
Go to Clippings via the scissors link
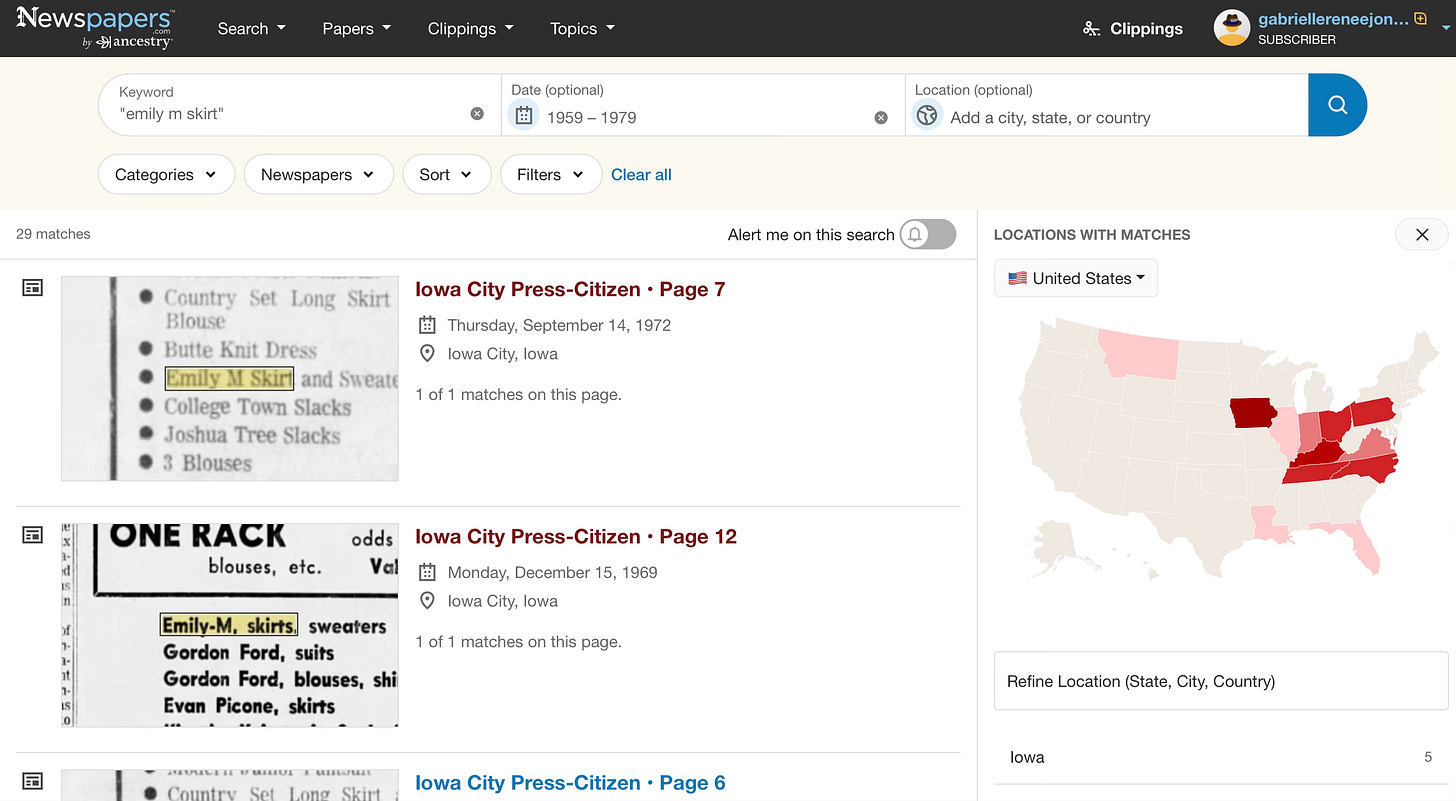coord(1133,29)
